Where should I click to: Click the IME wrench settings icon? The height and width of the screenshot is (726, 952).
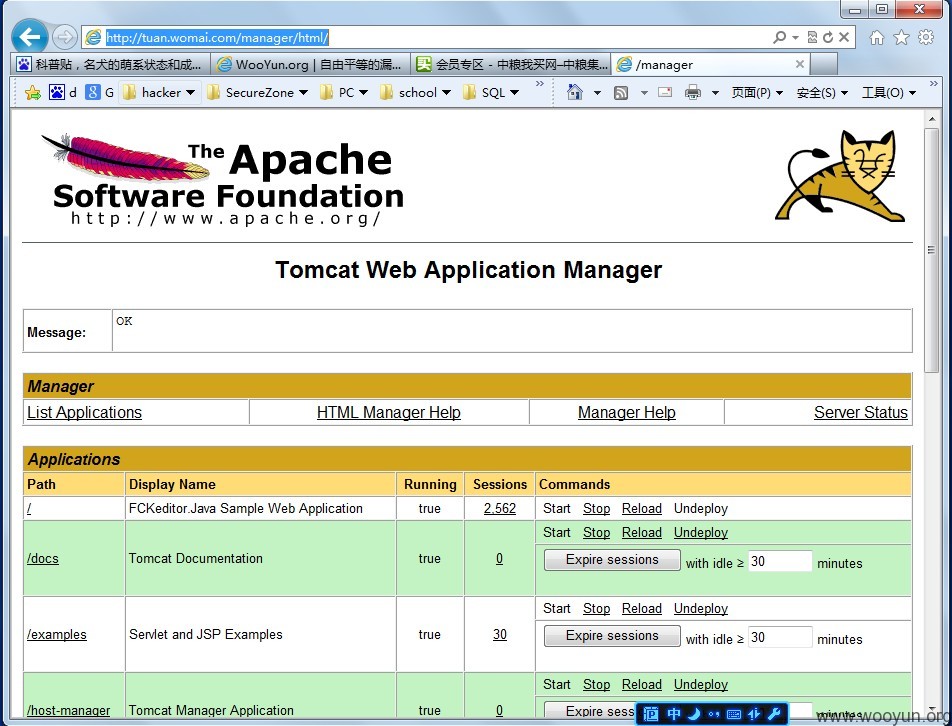(774, 714)
